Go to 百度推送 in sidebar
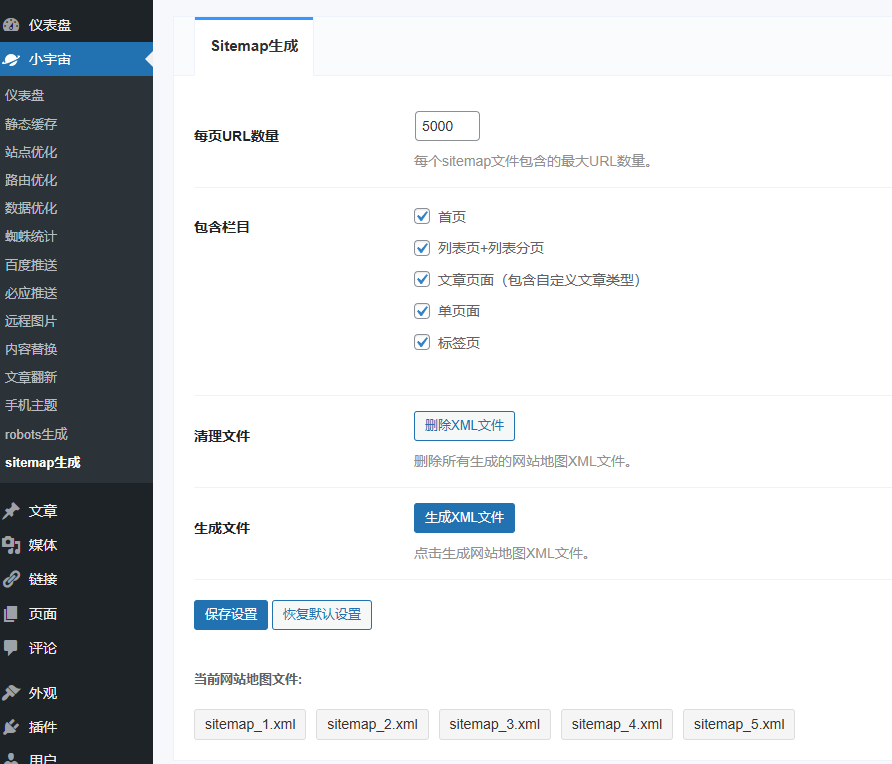 (x=31, y=265)
